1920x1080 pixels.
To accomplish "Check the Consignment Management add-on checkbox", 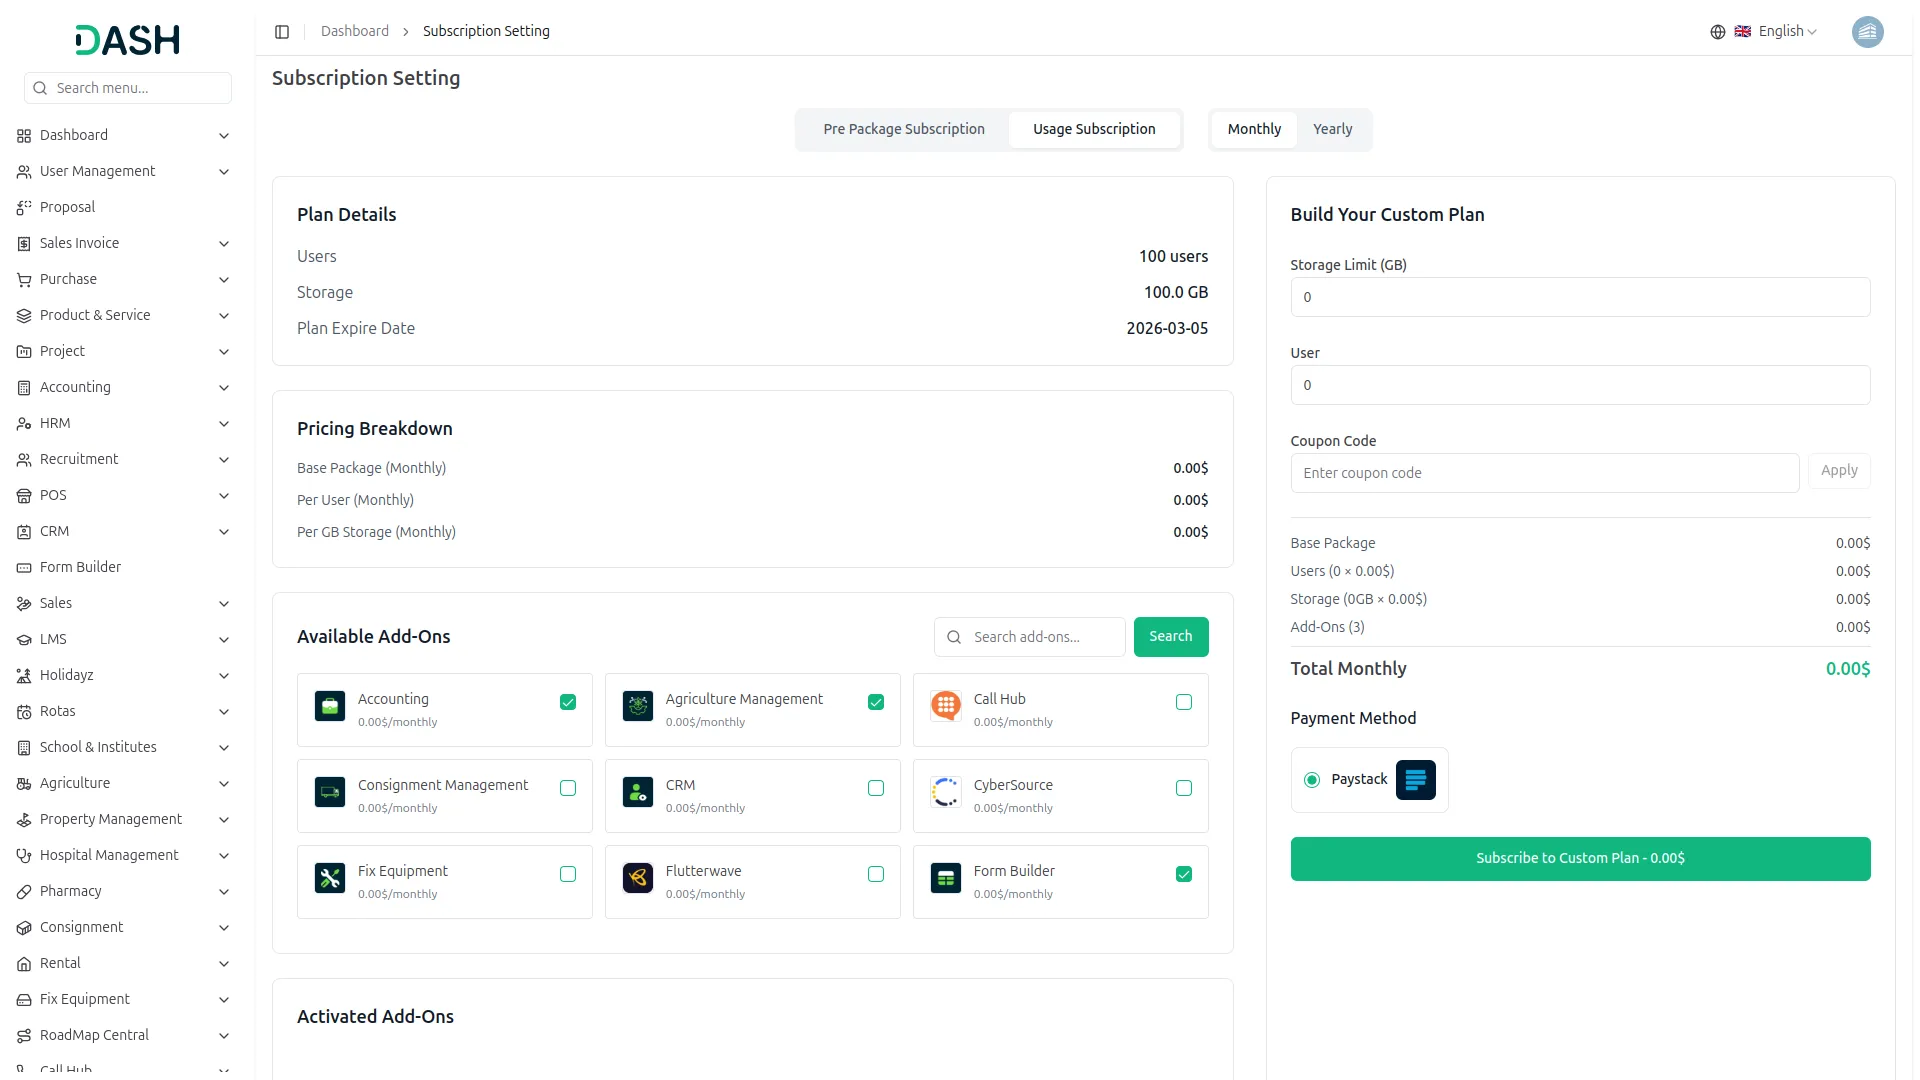I will click(x=568, y=788).
